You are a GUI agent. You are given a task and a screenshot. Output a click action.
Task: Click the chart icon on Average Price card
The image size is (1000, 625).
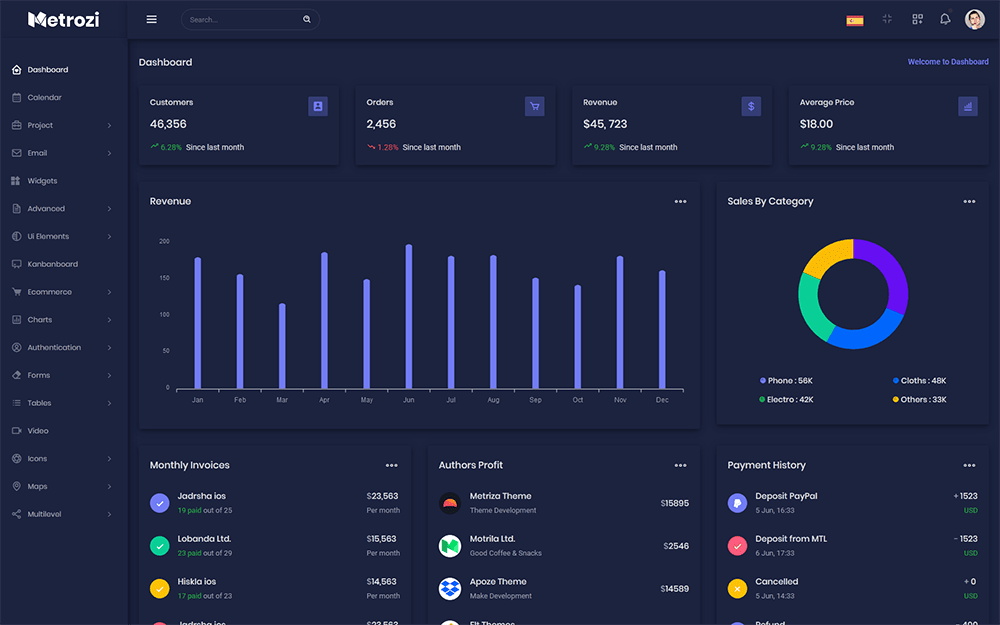coord(967,106)
